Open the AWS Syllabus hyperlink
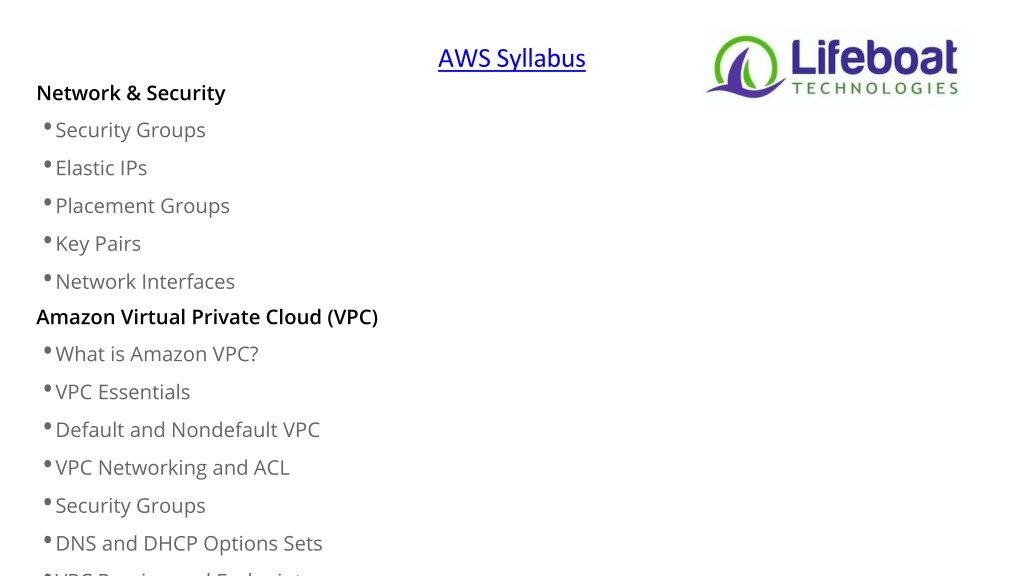The height and width of the screenshot is (576, 1024). coord(511,59)
